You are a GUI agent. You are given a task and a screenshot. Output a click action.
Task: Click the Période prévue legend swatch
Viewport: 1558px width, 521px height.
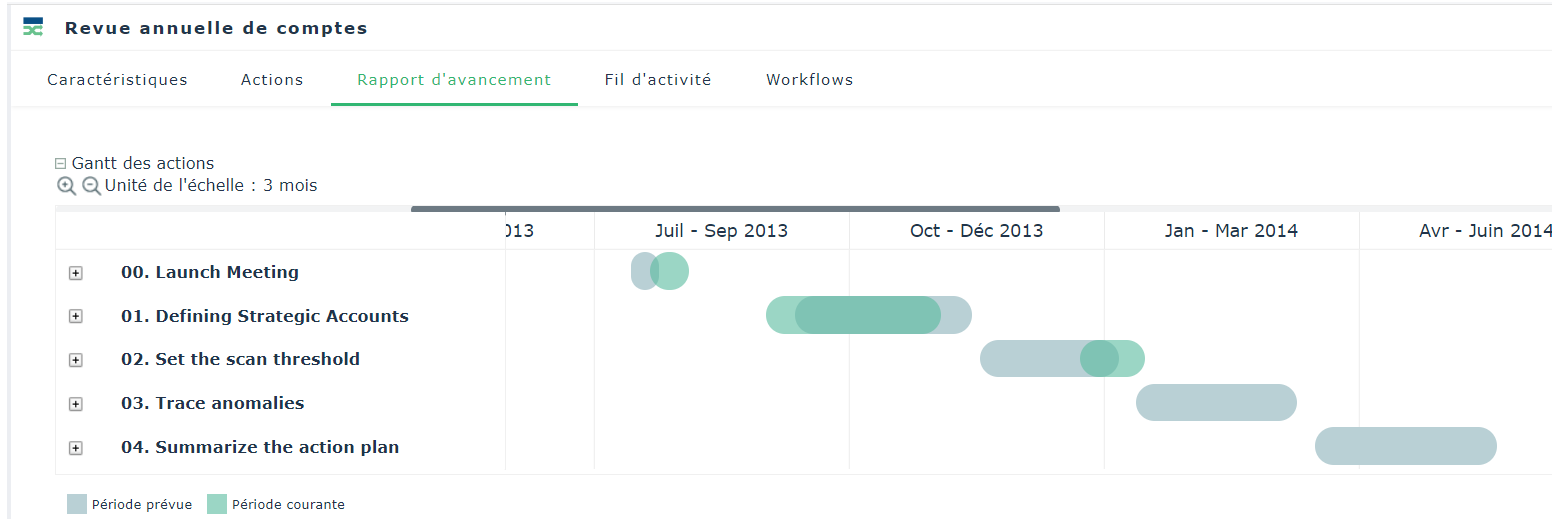(77, 504)
